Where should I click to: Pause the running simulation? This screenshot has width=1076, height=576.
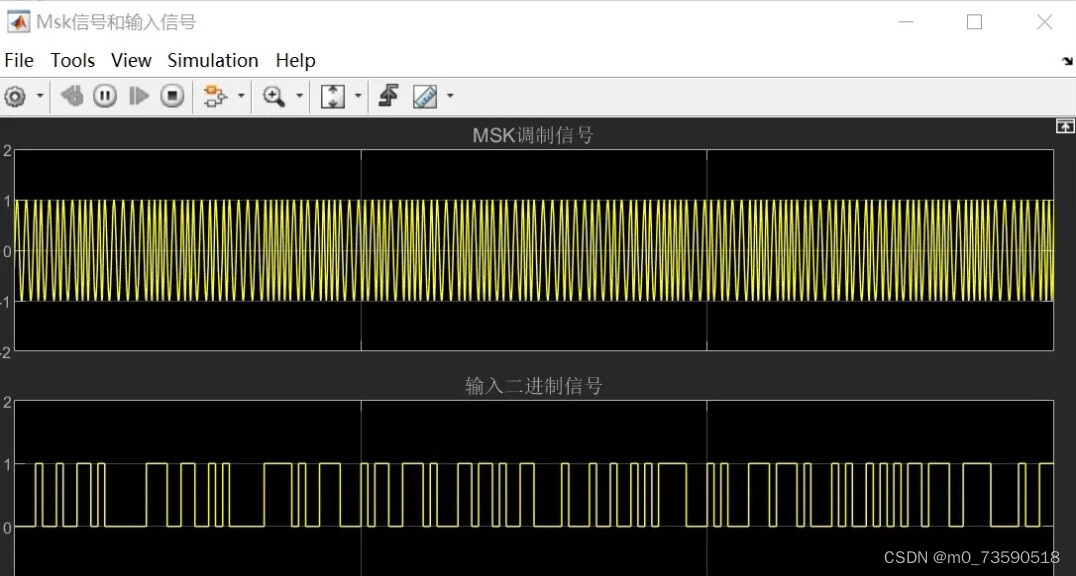tap(105, 96)
